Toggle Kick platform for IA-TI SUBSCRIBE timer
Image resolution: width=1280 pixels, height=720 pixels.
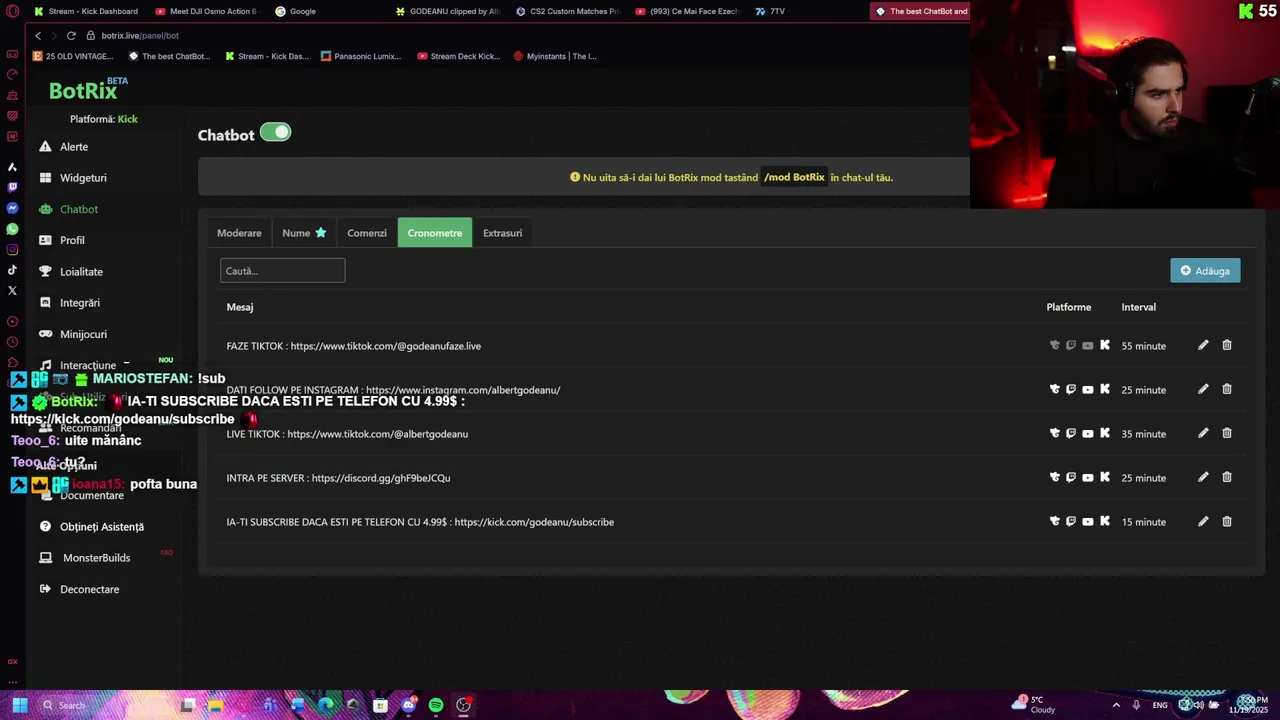point(1105,521)
